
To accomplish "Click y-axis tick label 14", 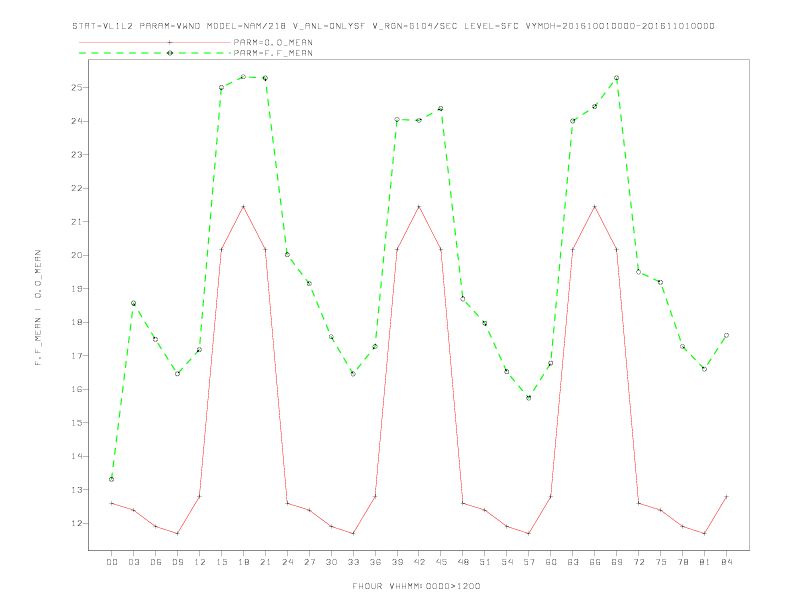I will tap(76, 456).
